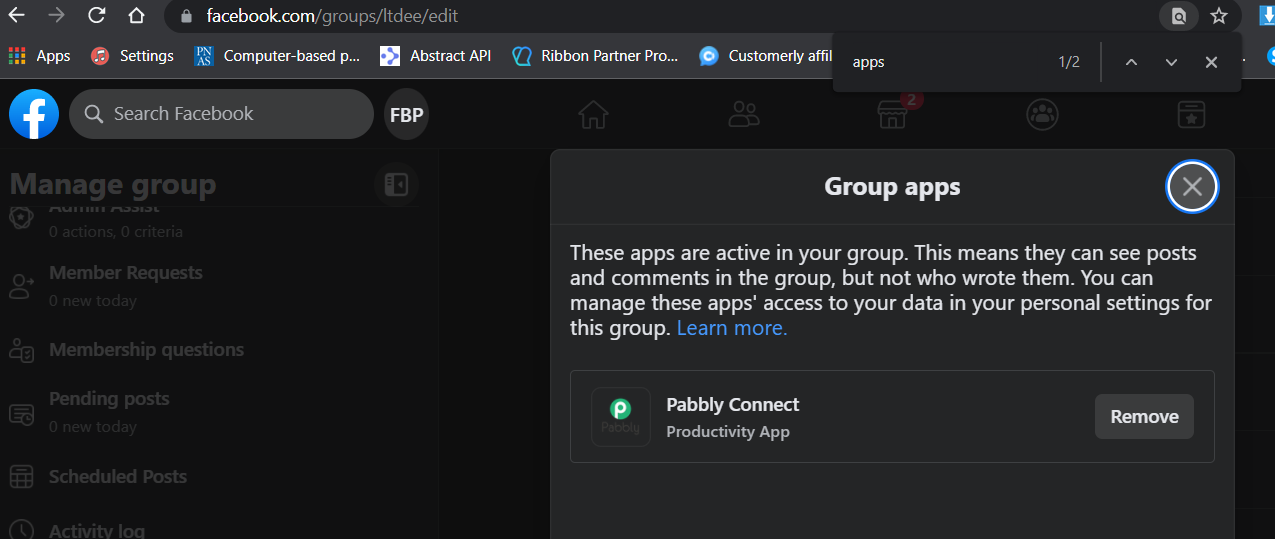Bookmark this page with the star icon

coord(1219,16)
